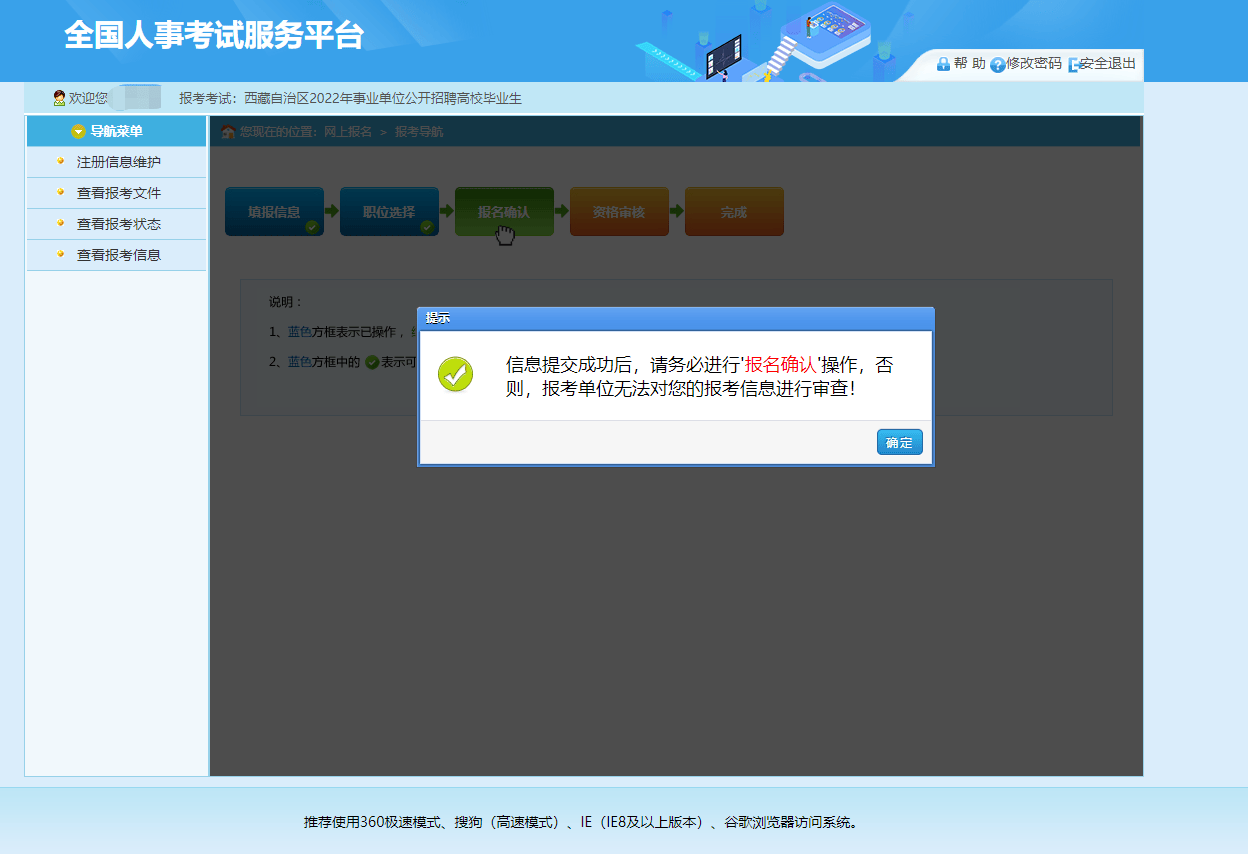Click the 安全退出 exit icon
Image resolution: width=1248 pixels, height=854 pixels.
(x=1075, y=64)
